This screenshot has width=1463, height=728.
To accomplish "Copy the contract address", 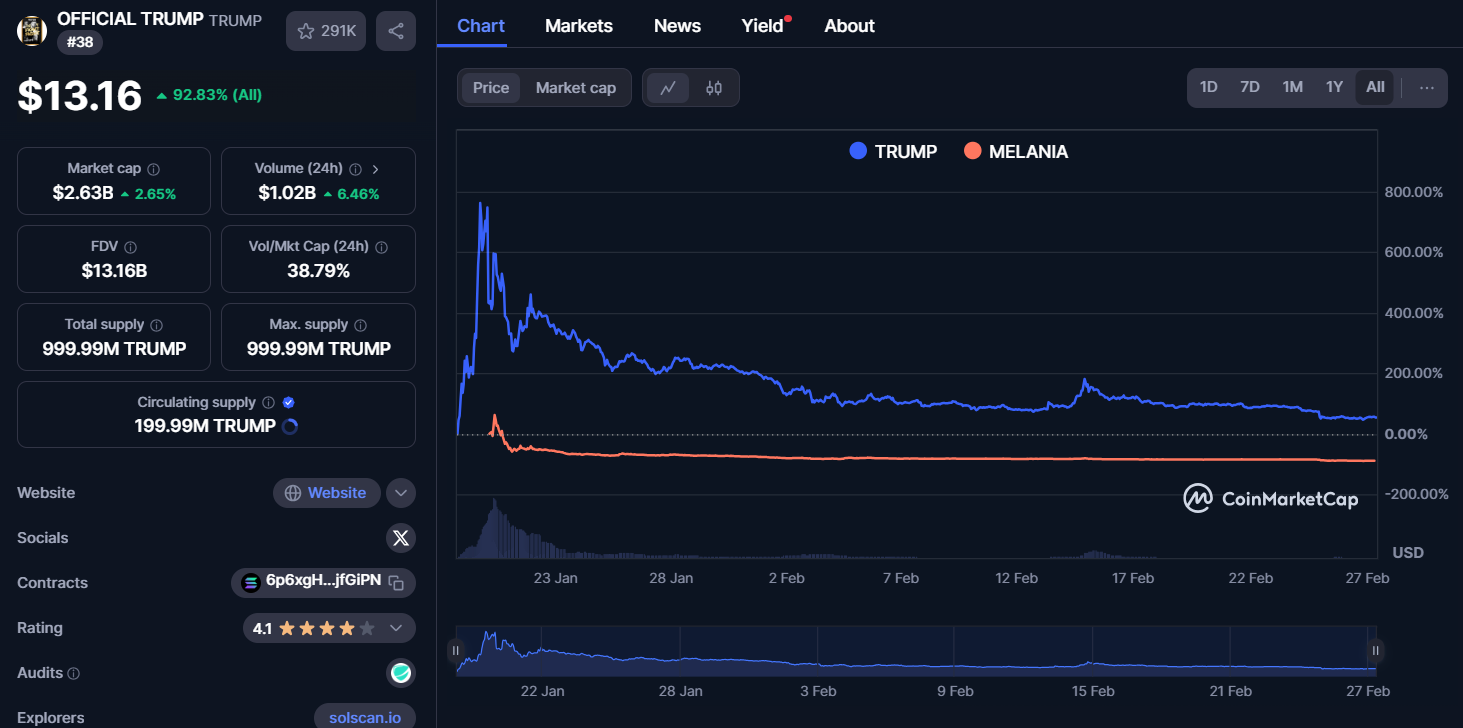I will [396, 583].
